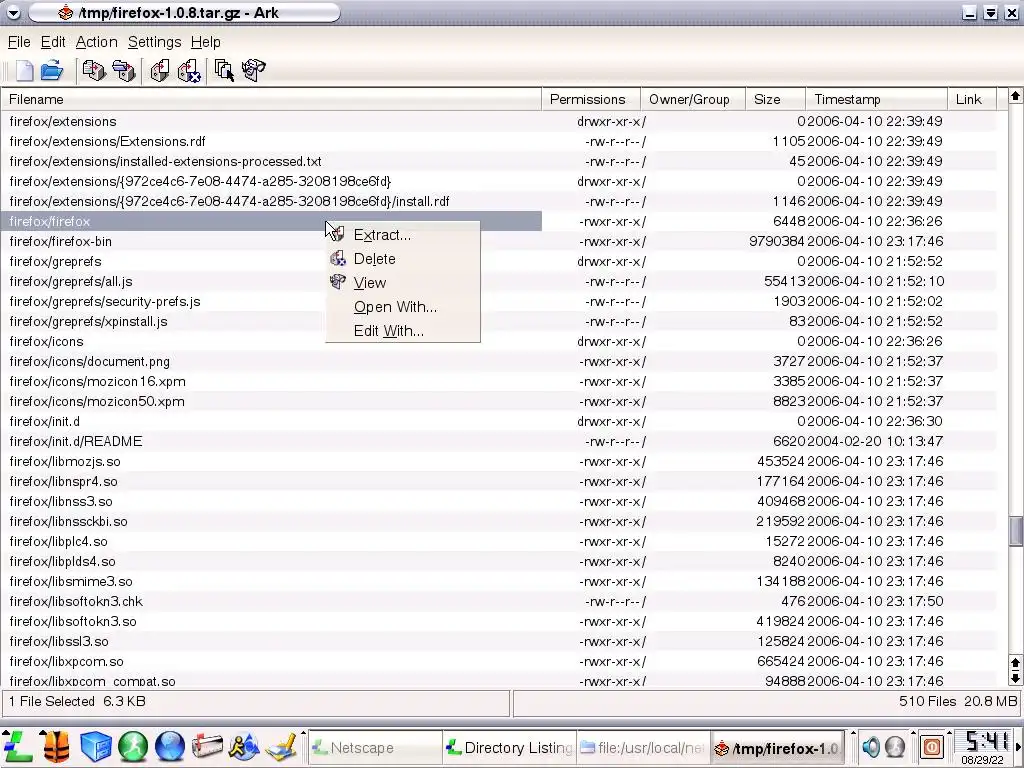
Task: Switch to the file:/usr/local/ taskbar window
Action: click(643, 748)
